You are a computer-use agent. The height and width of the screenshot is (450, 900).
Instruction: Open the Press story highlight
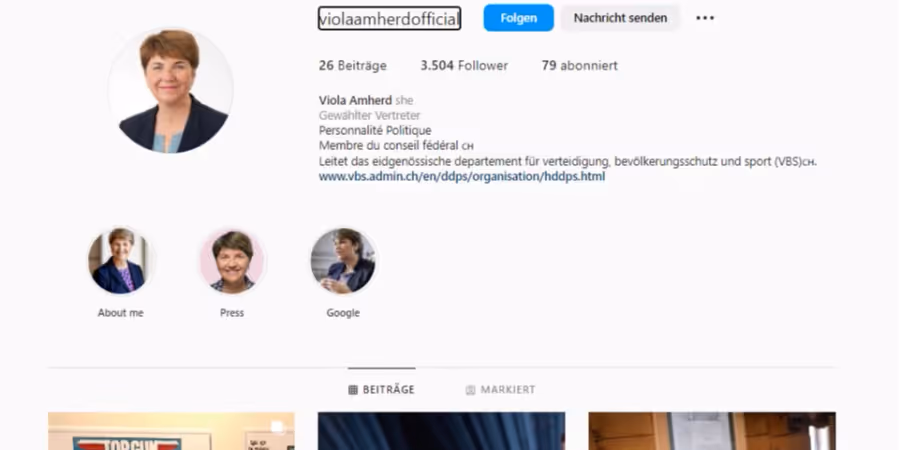232,261
